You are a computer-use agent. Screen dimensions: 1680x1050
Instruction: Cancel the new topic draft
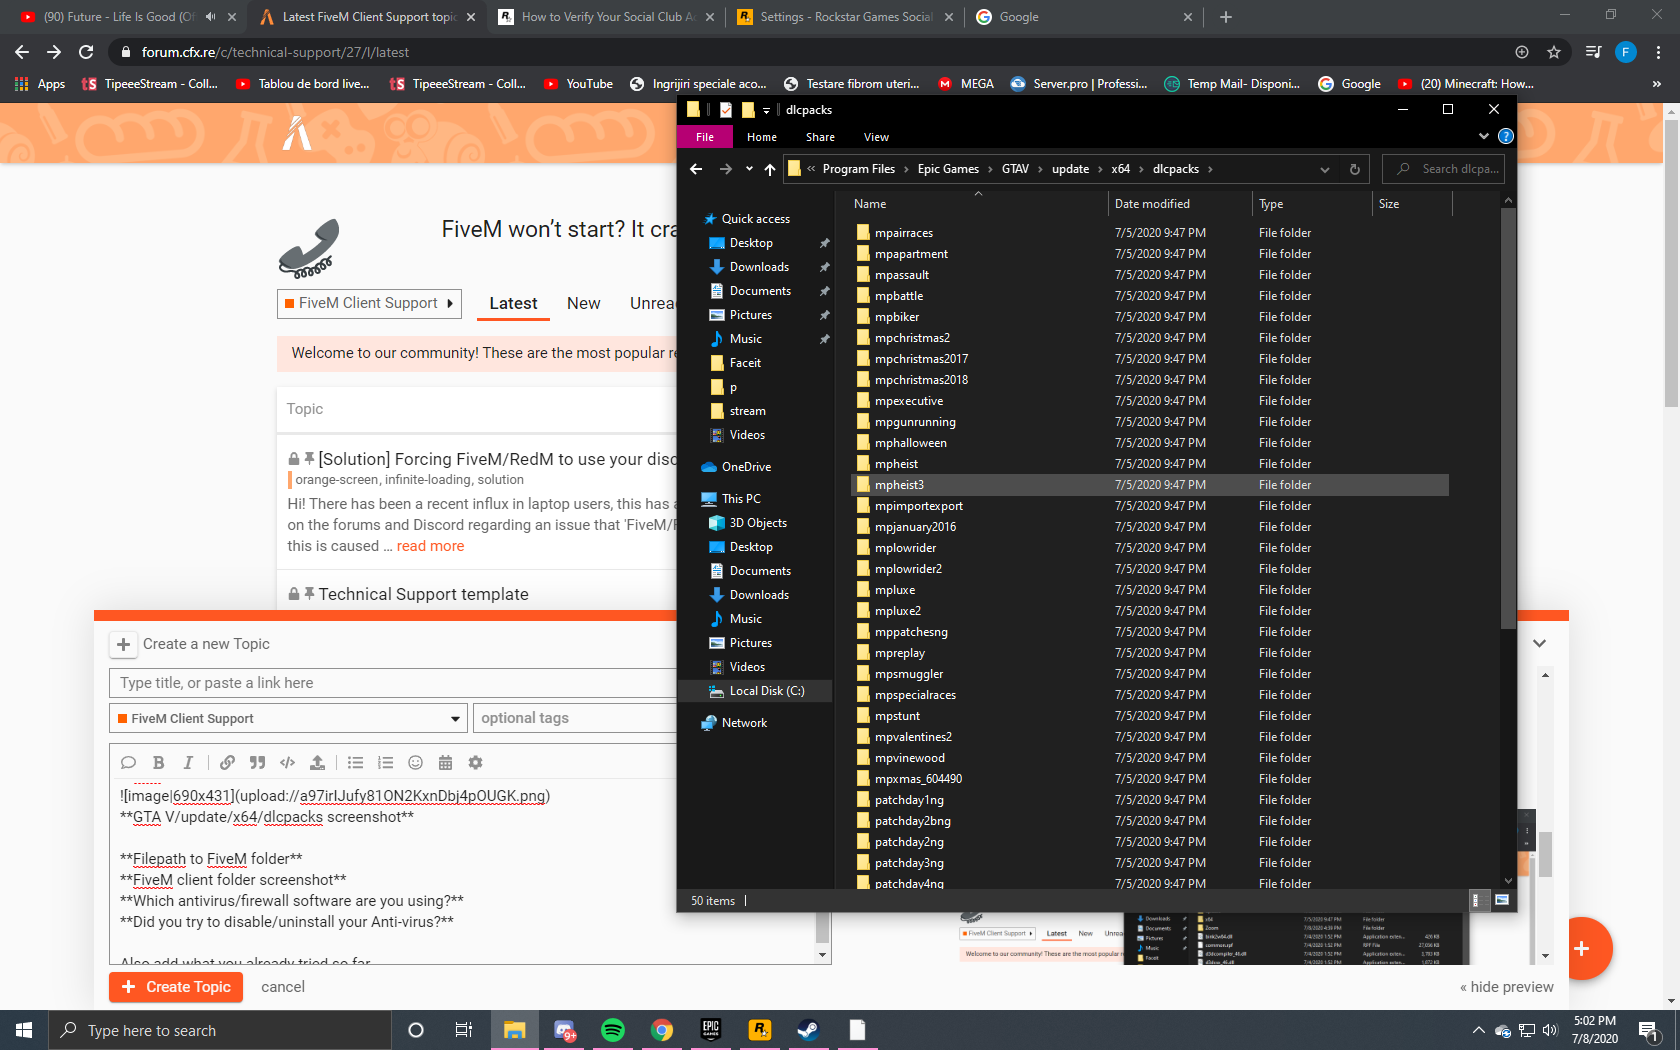(283, 987)
